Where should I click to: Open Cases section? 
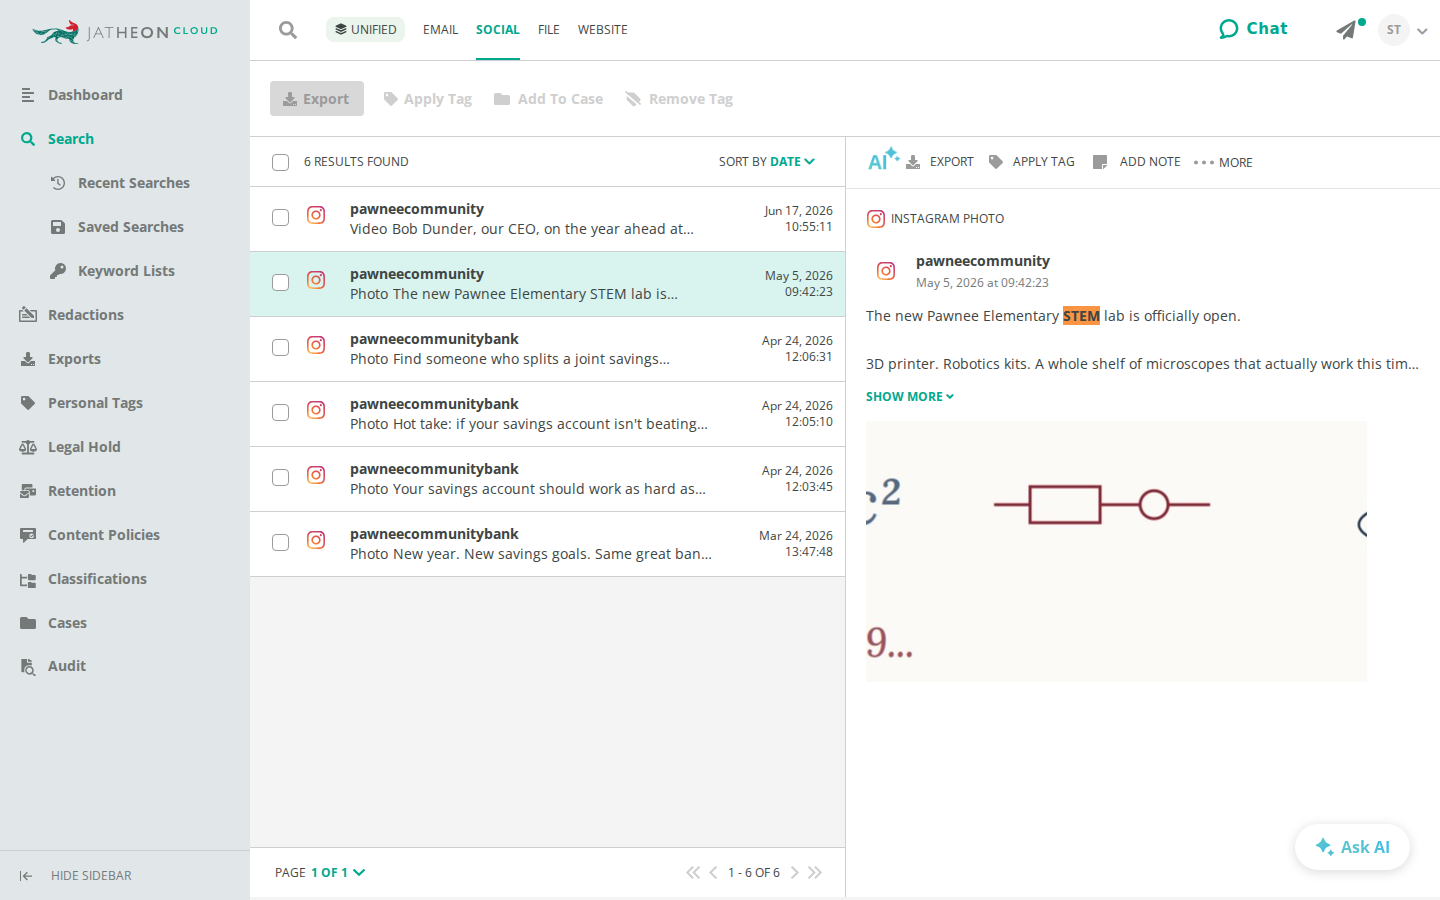[x=67, y=623]
